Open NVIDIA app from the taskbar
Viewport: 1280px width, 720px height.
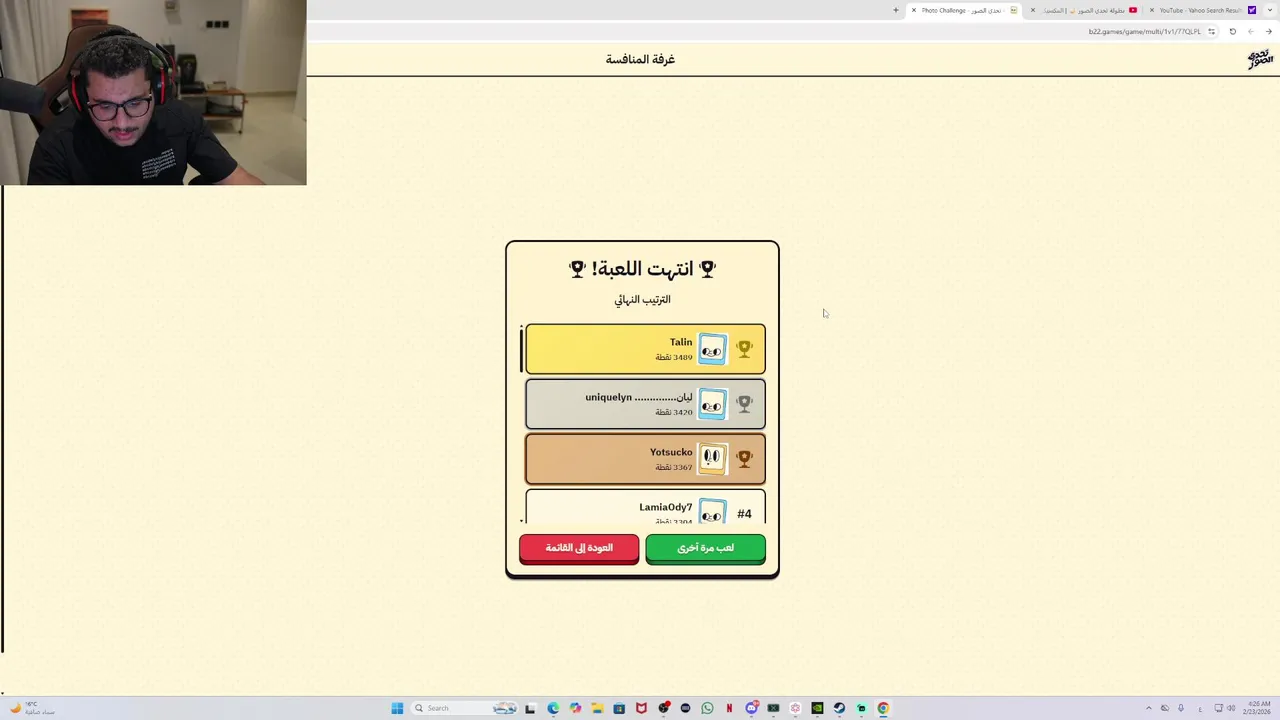coord(817,708)
